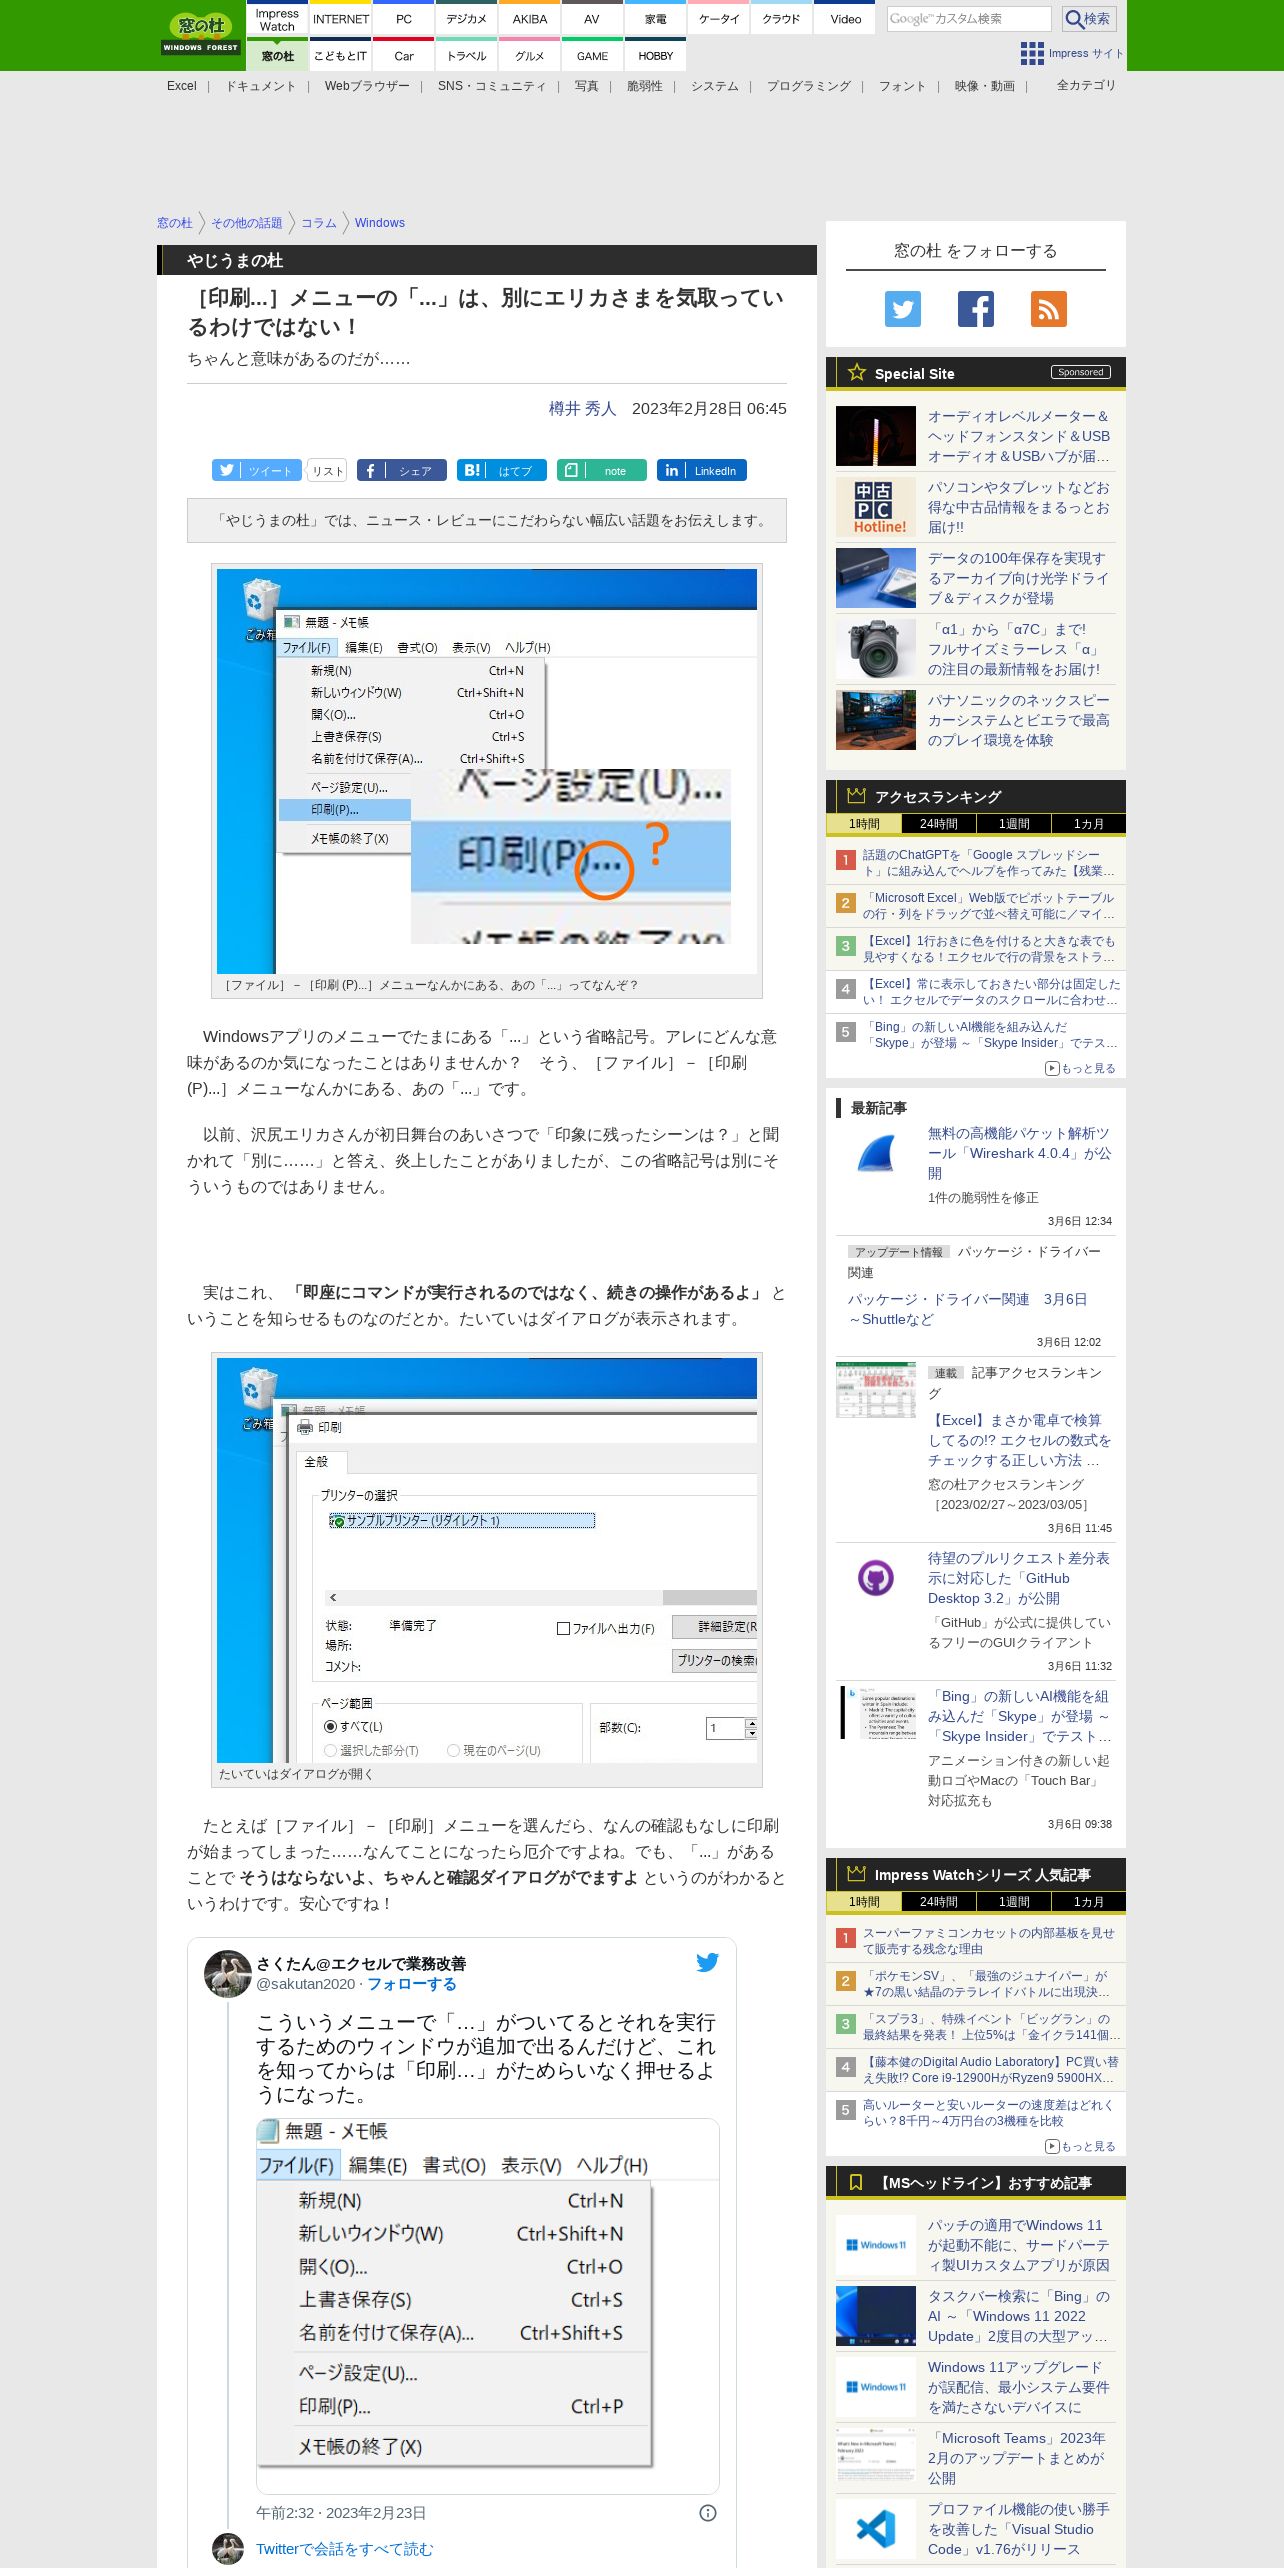Go to 窓の杜 breadcrumb link
The width and height of the screenshot is (1284, 2568).
pyautogui.click(x=175, y=223)
